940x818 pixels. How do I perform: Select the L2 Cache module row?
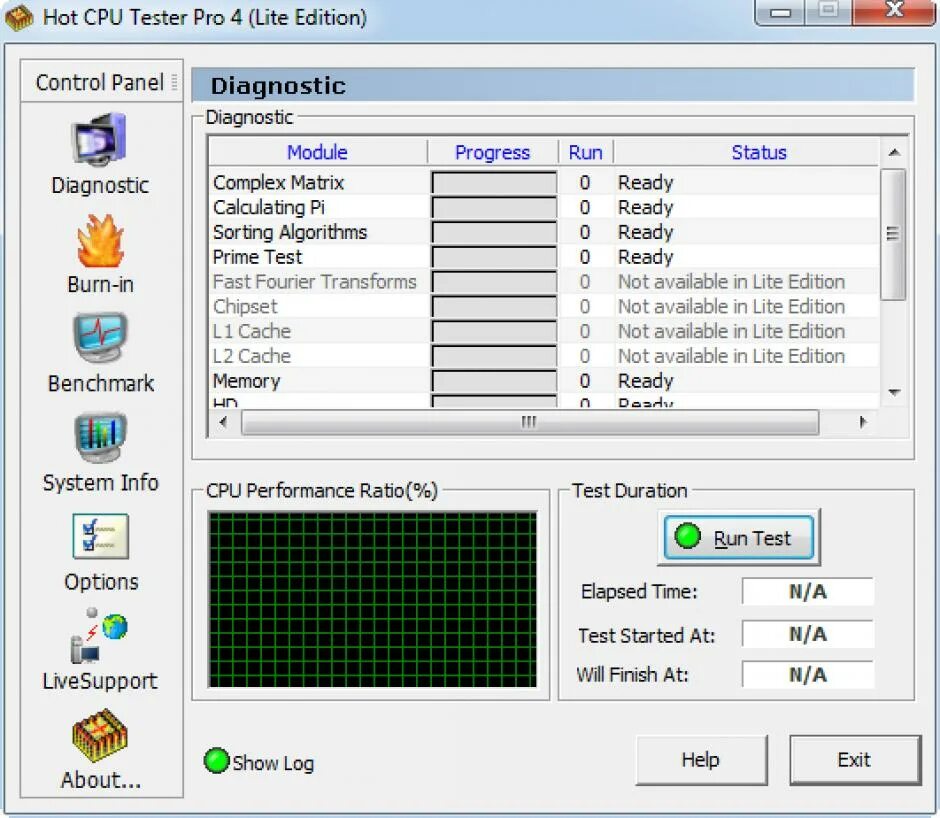[x=544, y=356]
